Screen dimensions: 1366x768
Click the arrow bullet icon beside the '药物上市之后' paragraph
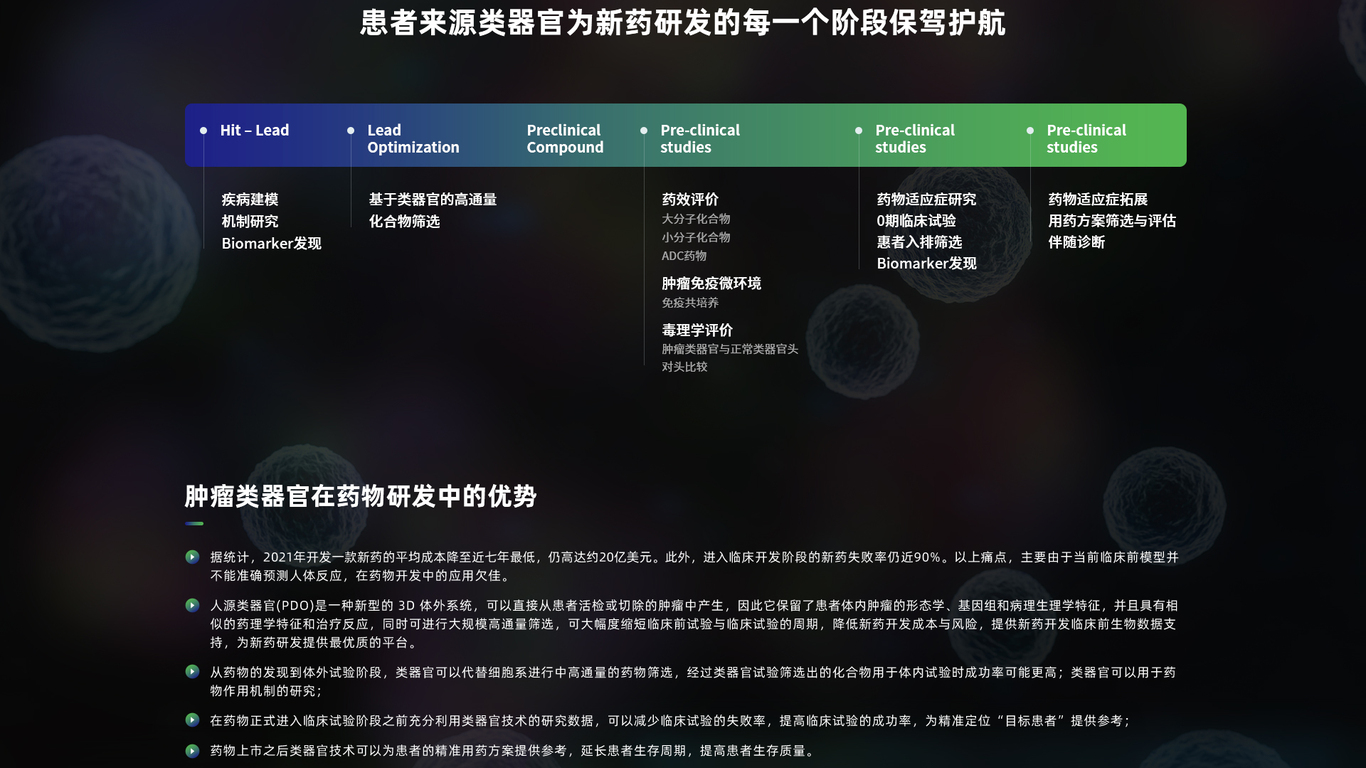(x=192, y=751)
